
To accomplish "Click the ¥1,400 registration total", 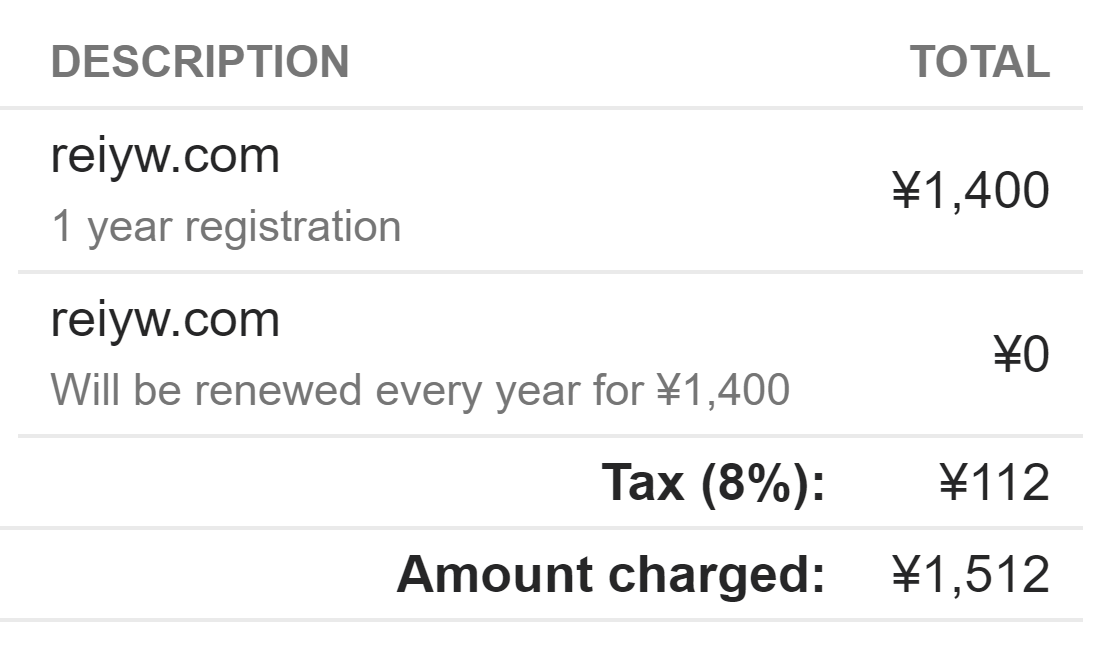I will (x=970, y=191).
